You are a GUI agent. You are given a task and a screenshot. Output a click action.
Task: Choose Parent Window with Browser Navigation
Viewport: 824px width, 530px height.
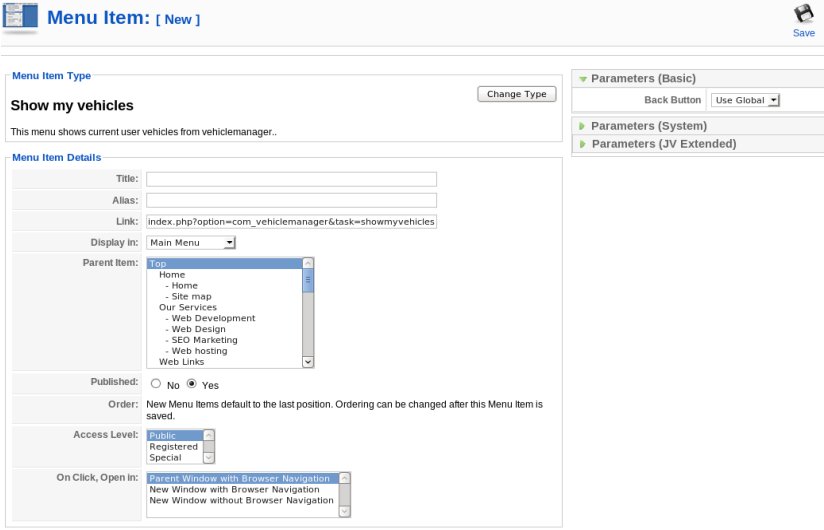point(243,479)
